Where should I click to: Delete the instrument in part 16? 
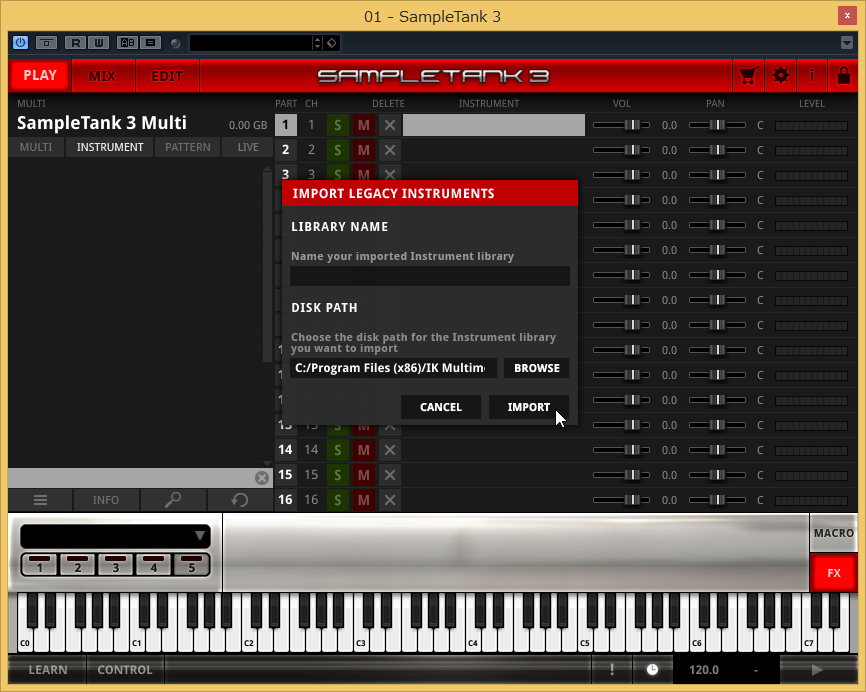pyautogui.click(x=389, y=500)
